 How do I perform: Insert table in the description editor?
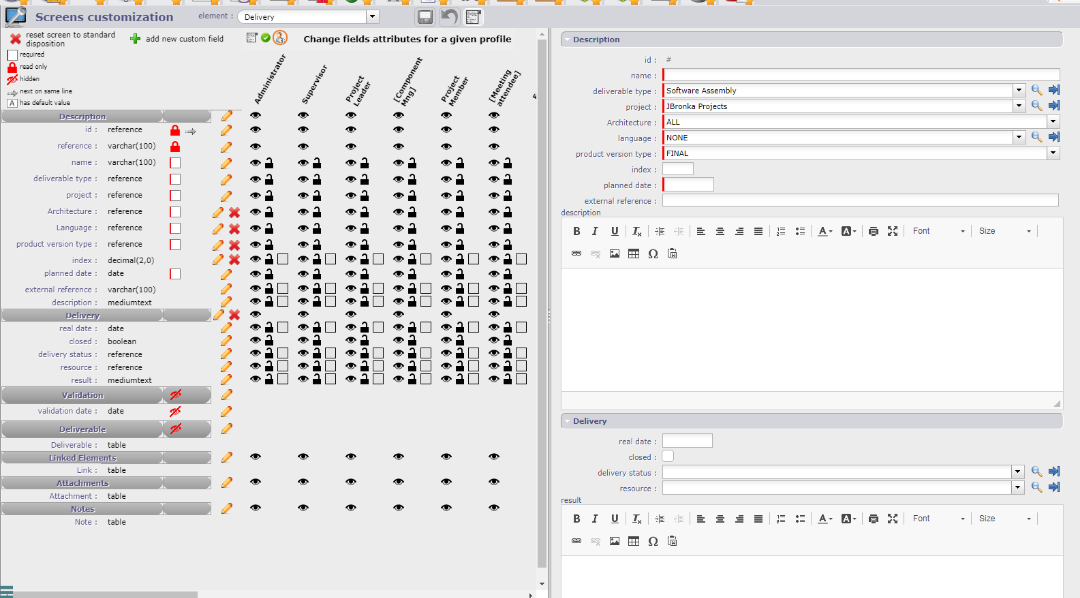633,254
